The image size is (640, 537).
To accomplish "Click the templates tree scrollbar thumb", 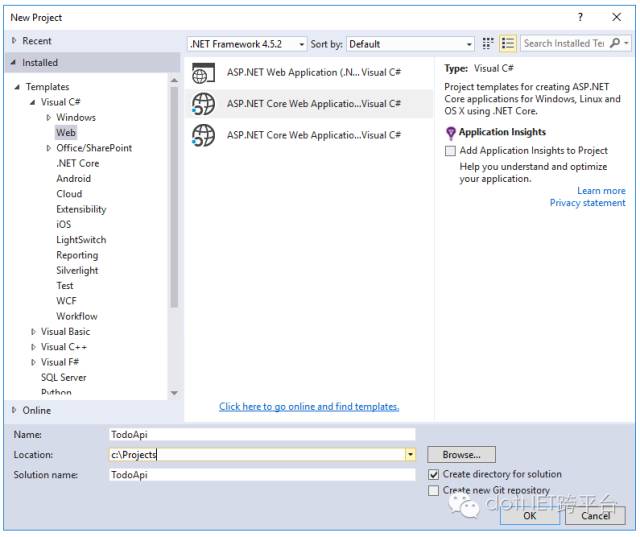I will click(x=174, y=197).
